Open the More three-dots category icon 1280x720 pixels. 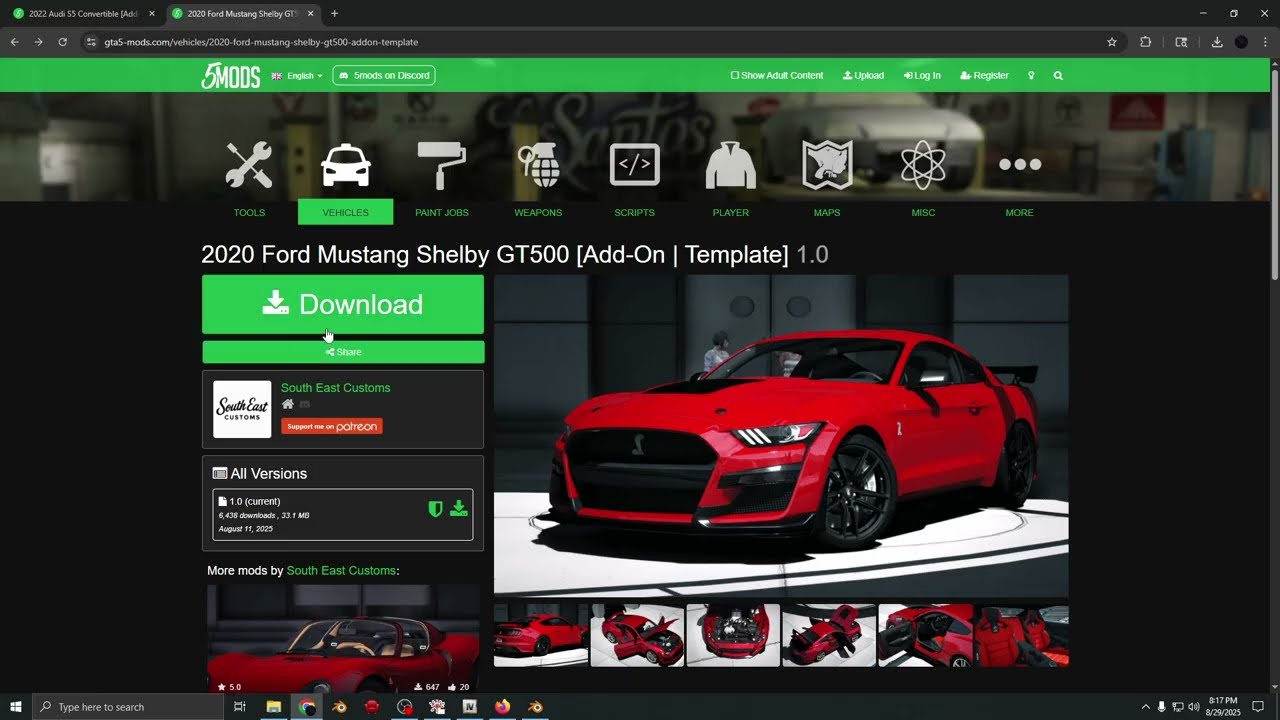coord(1020,164)
